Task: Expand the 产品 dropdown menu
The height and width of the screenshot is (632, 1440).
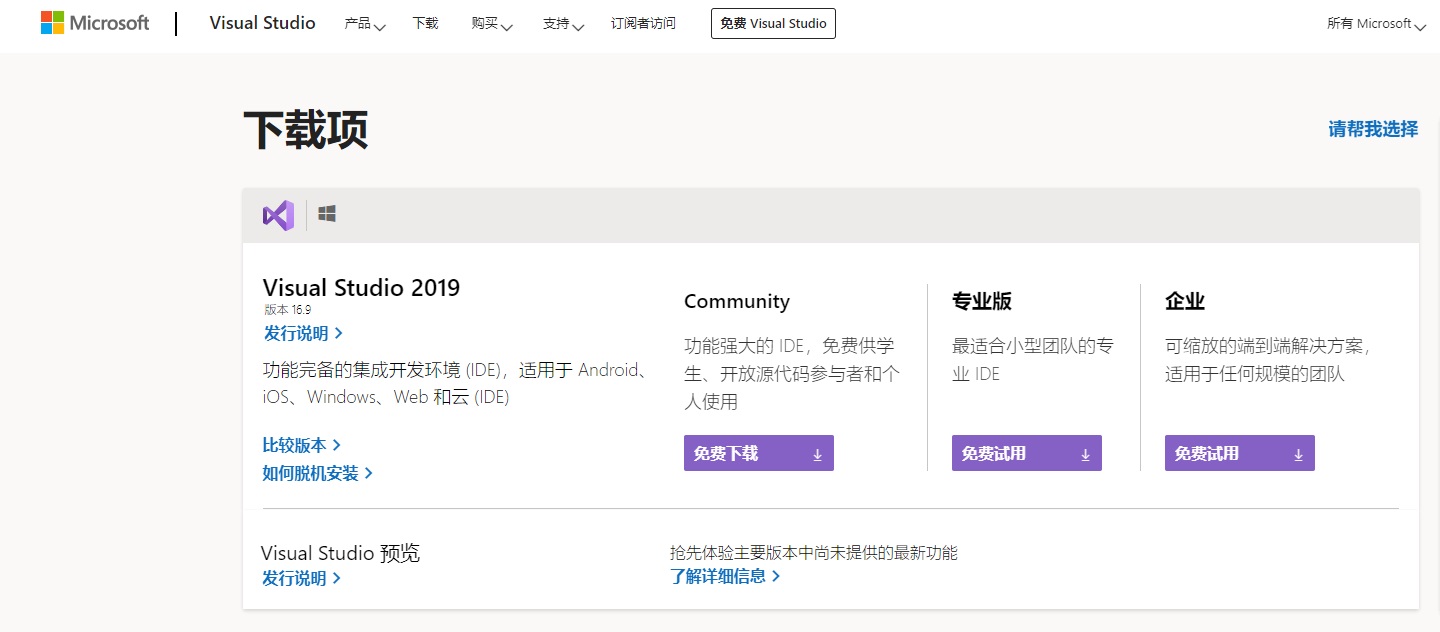Action: coord(364,24)
